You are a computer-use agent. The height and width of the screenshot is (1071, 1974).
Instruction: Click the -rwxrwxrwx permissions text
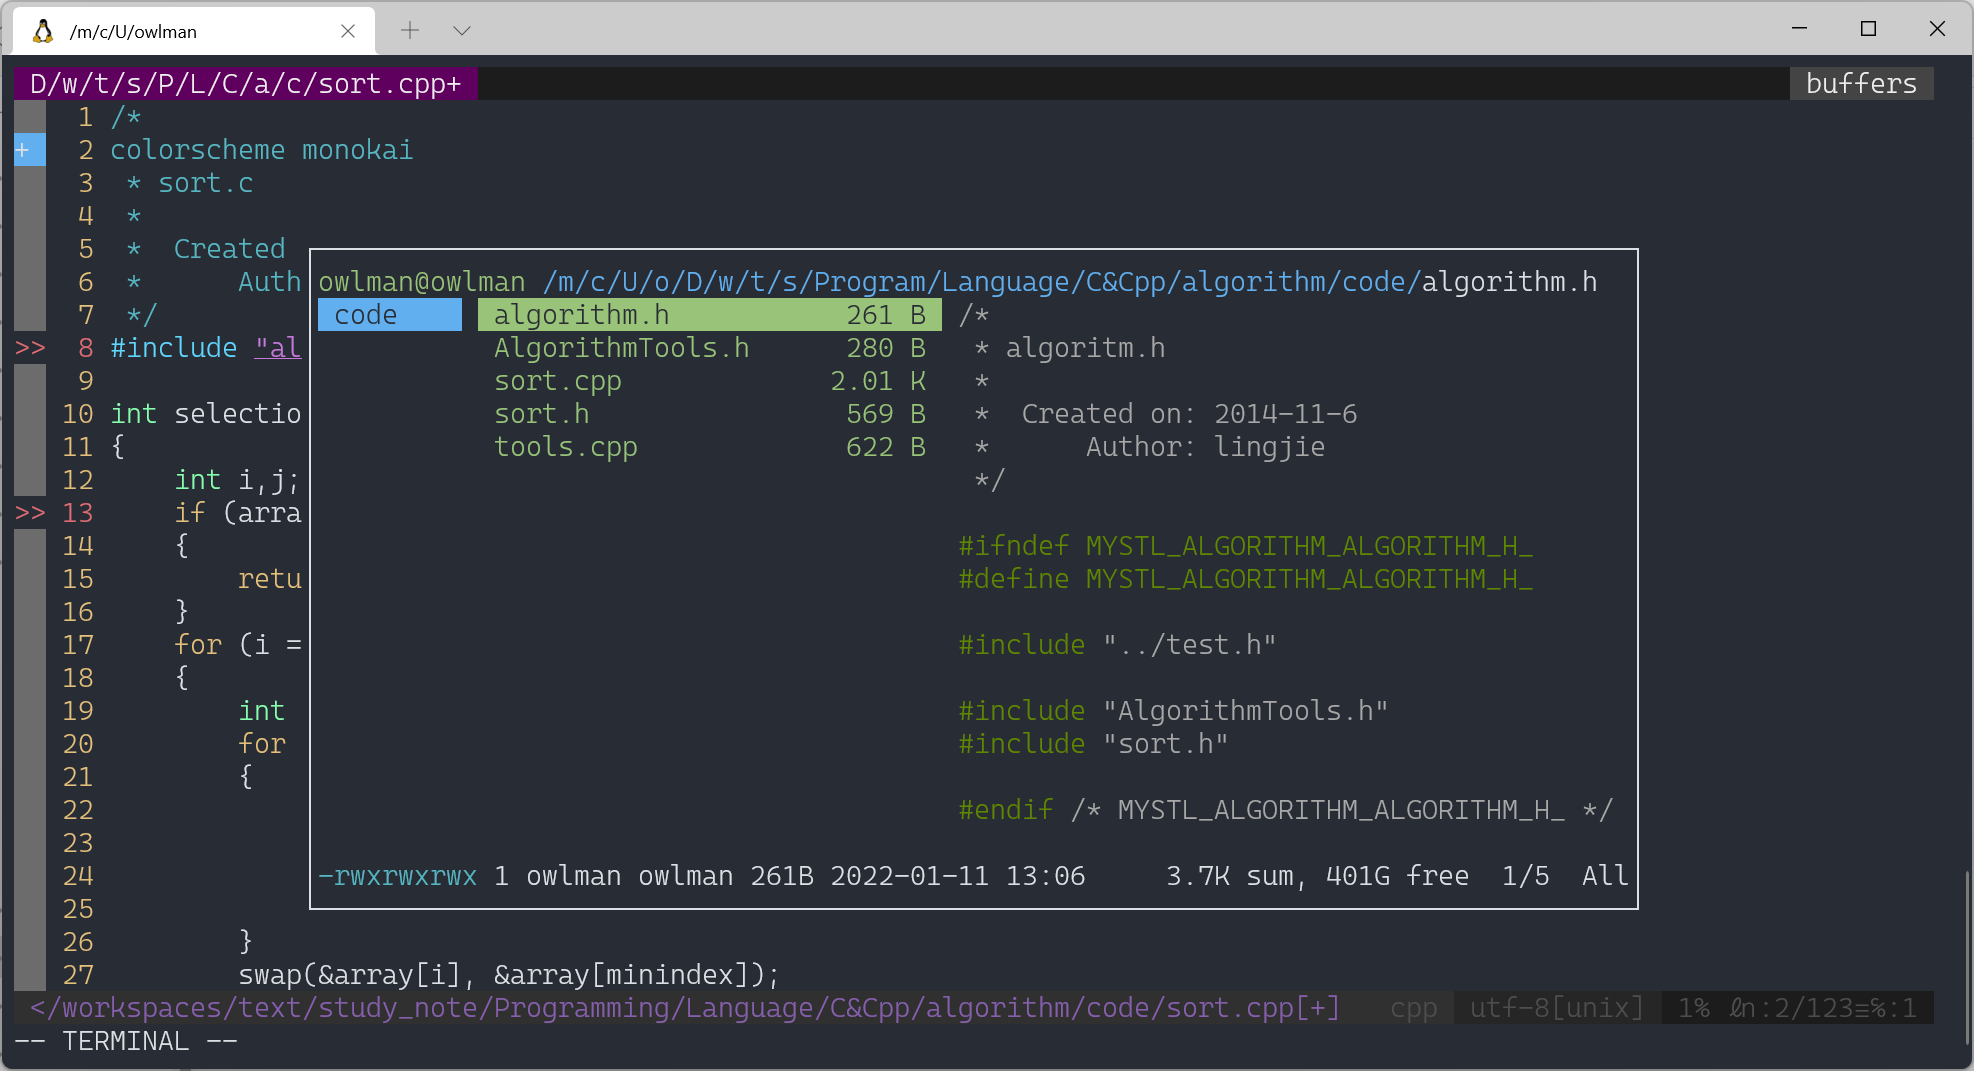click(398, 876)
